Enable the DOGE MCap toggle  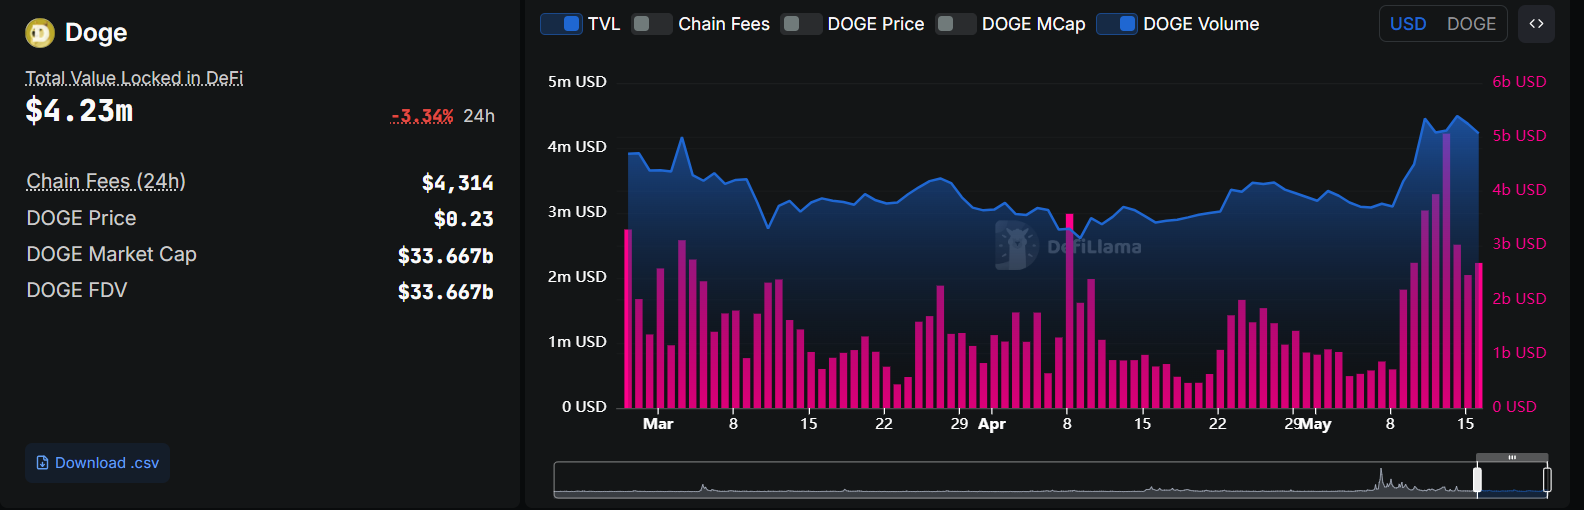(956, 24)
